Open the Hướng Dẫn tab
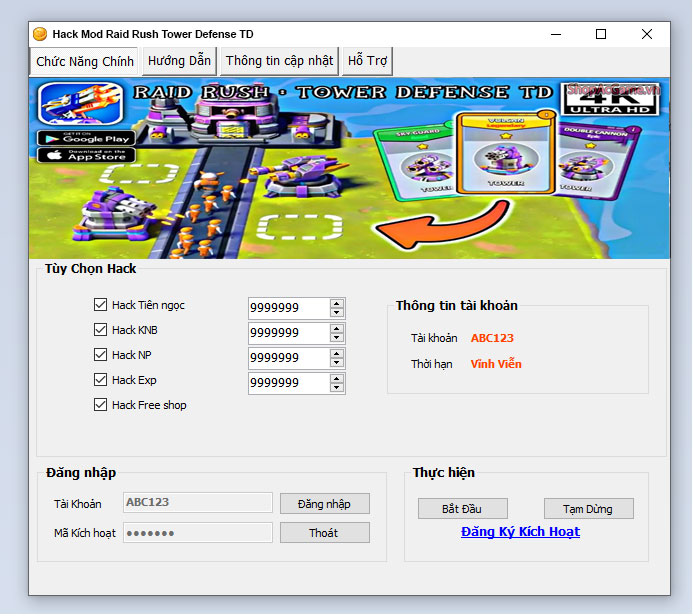 pos(179,61)
